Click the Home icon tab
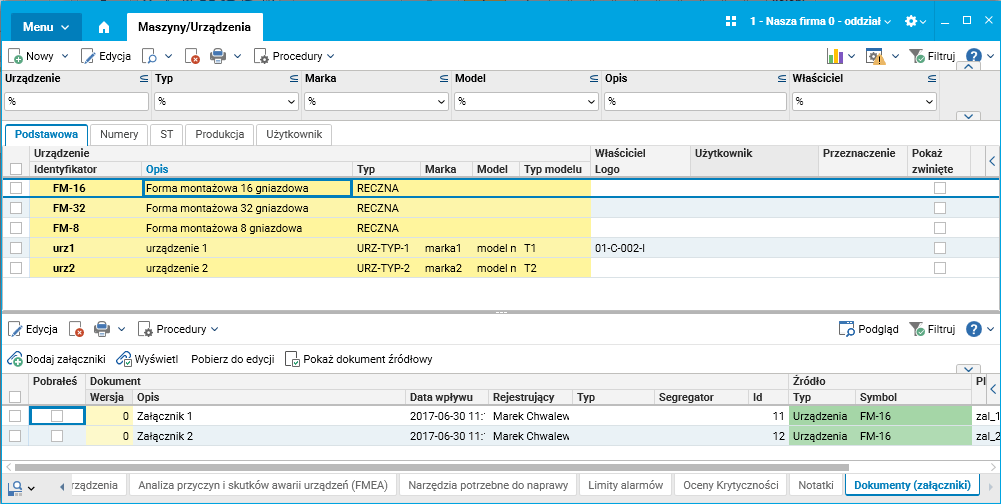 click(x=104, y=27)
